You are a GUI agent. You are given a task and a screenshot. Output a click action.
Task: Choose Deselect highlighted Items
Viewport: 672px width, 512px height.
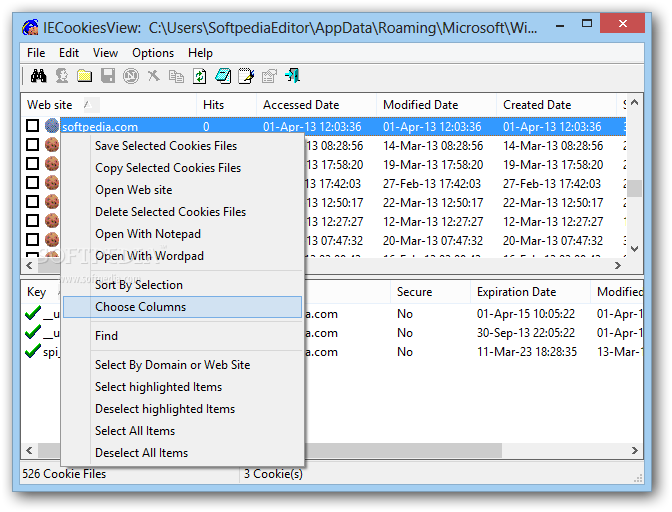click(183, 409)
